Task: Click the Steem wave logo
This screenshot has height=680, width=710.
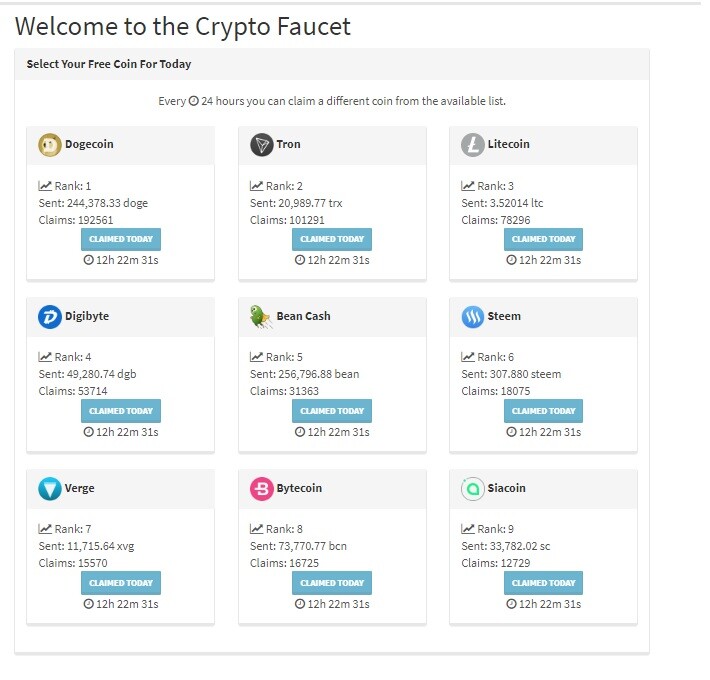Action: click(473, 317)
